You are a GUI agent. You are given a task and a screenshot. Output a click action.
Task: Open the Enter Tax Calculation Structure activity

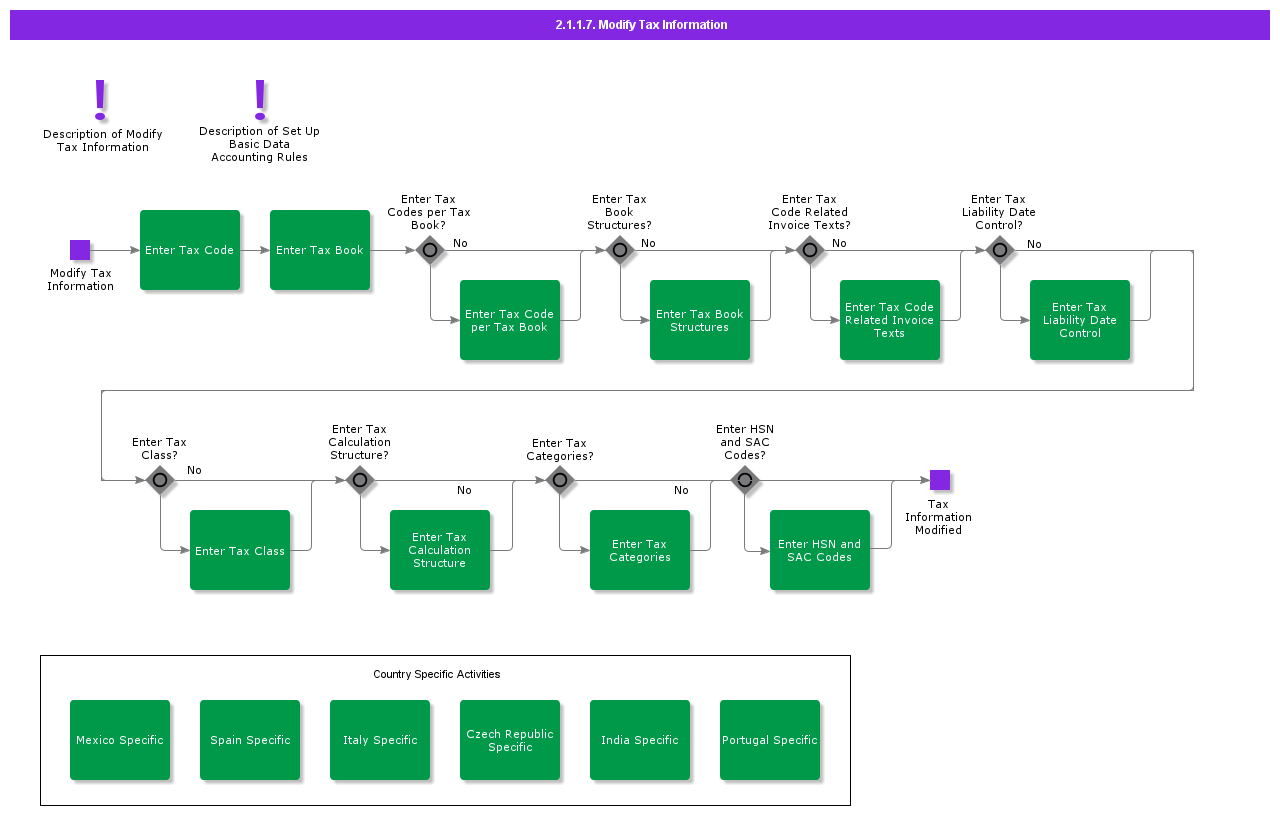(440, 550)
